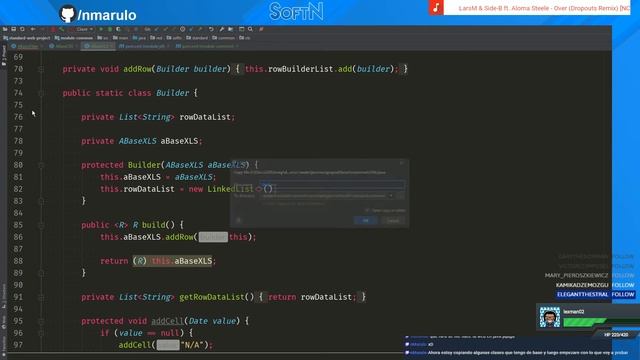This screenshot has height=360, width=640.
Task: Click OK in the Copy dialog
Action: [365, 220]
